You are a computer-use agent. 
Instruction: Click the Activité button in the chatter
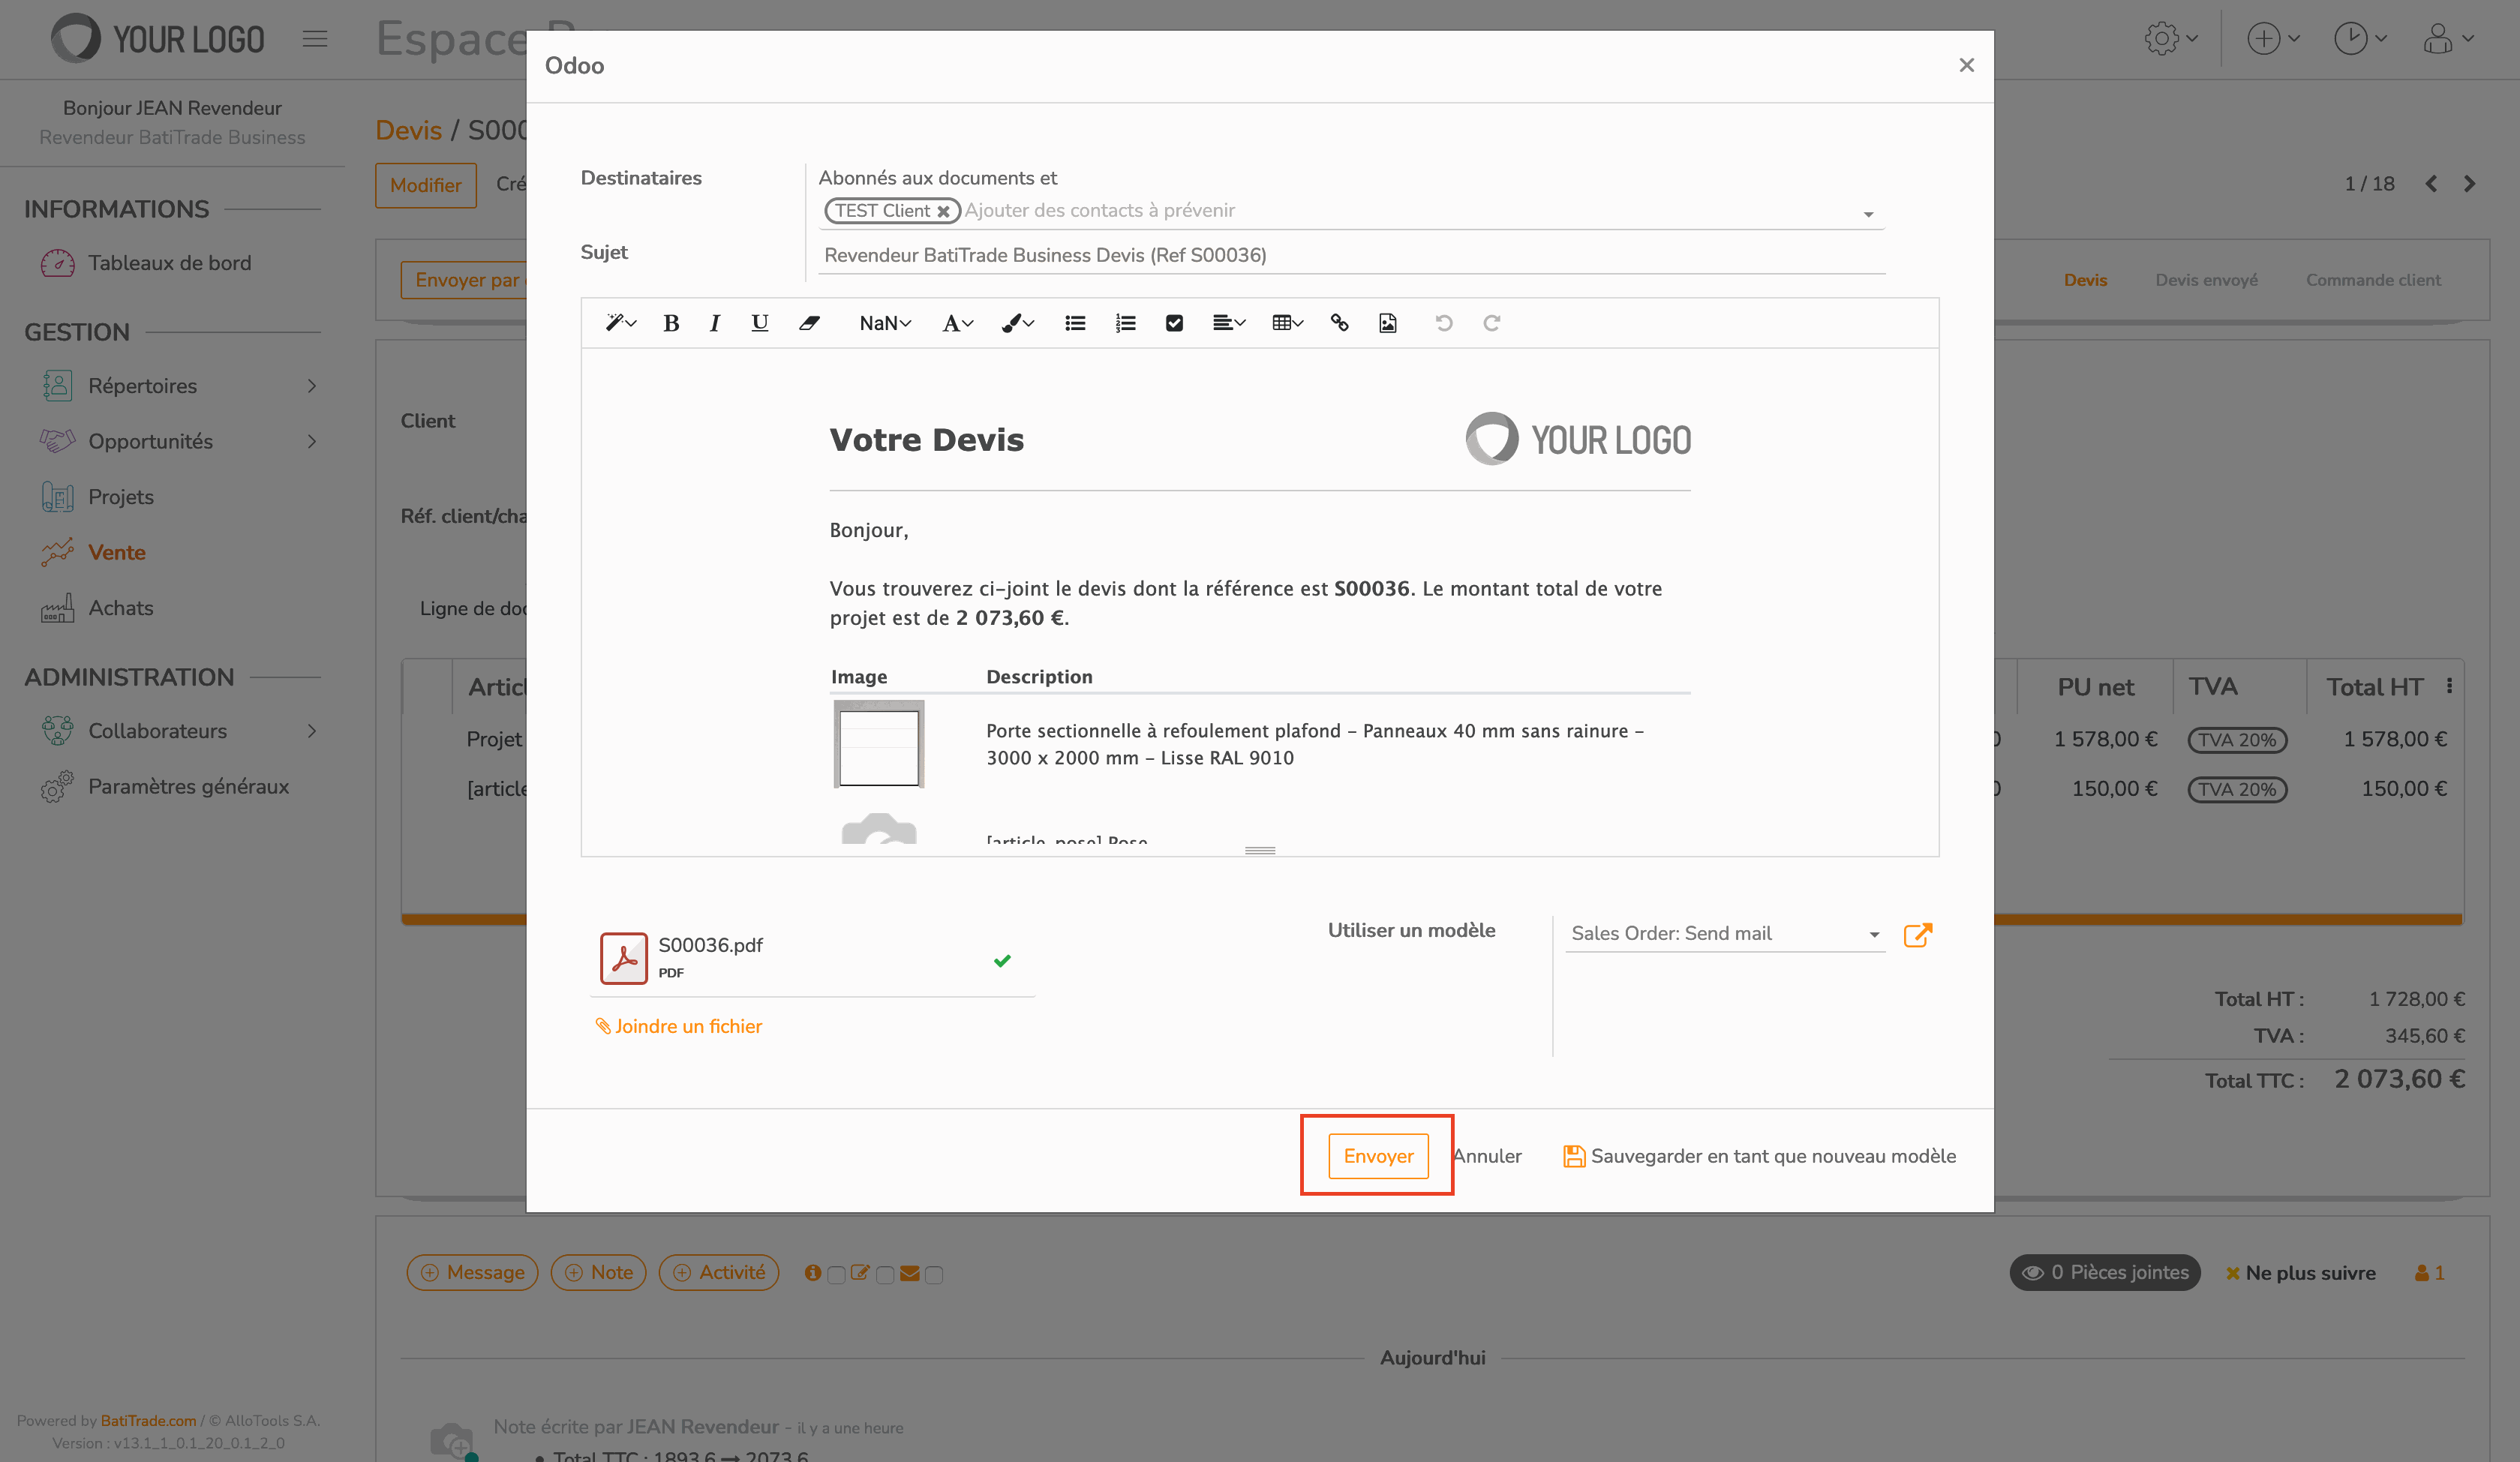719,1273
